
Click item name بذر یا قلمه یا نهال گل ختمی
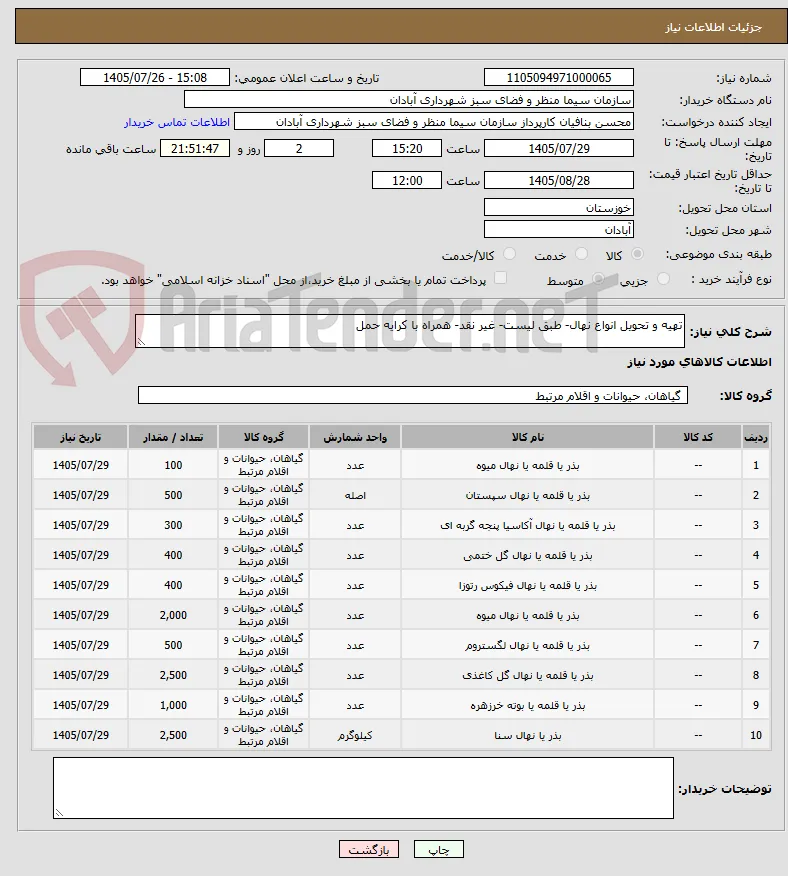click(528, 555)
